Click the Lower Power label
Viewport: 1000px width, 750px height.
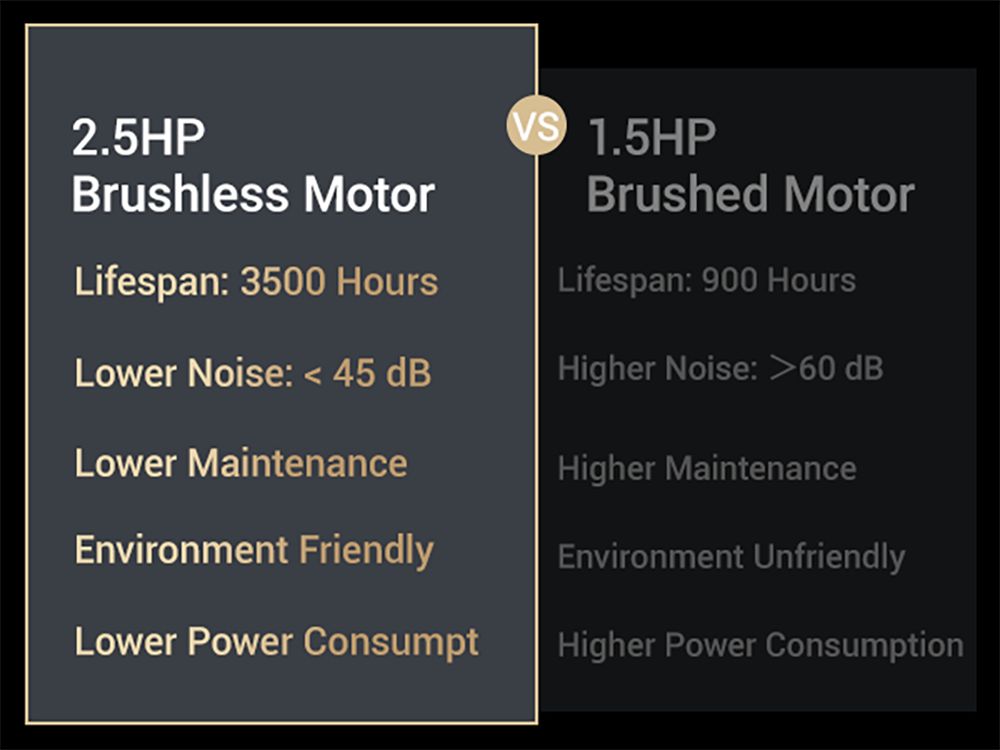coord(184,642)
